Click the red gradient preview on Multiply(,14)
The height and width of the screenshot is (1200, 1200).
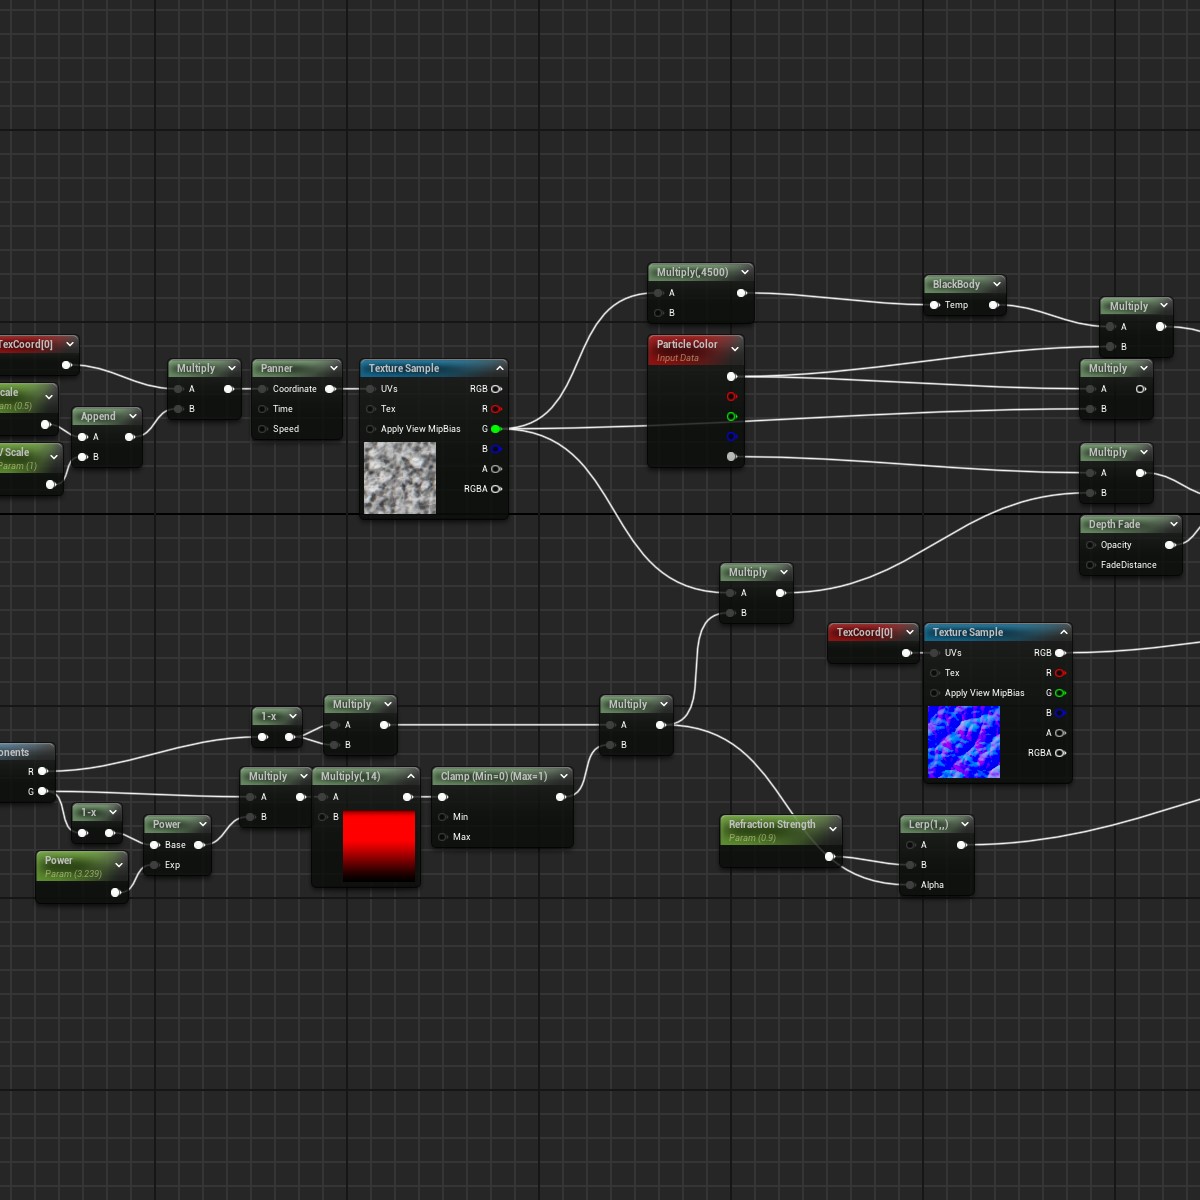click(x=379, y=845)
